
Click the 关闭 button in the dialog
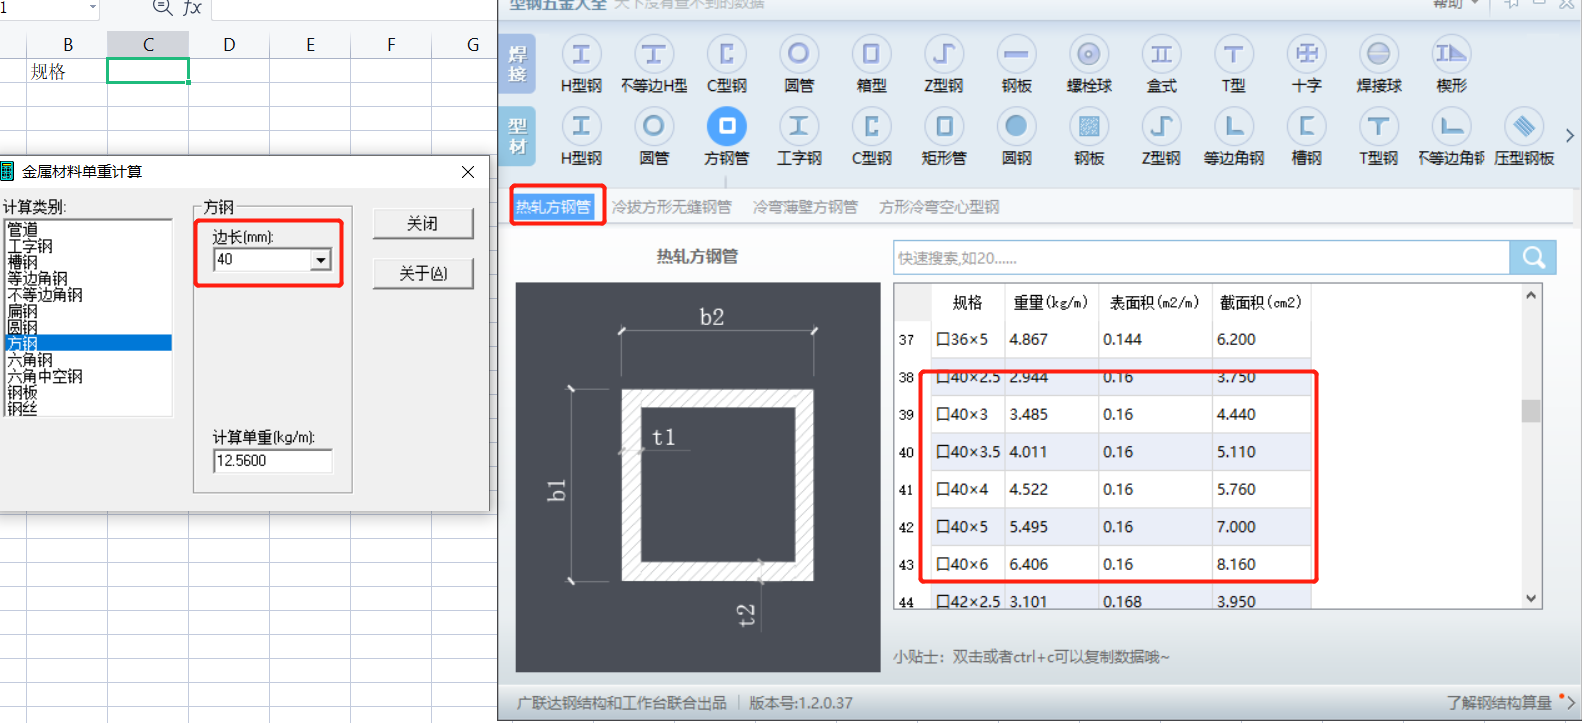[x=423, y=223]
